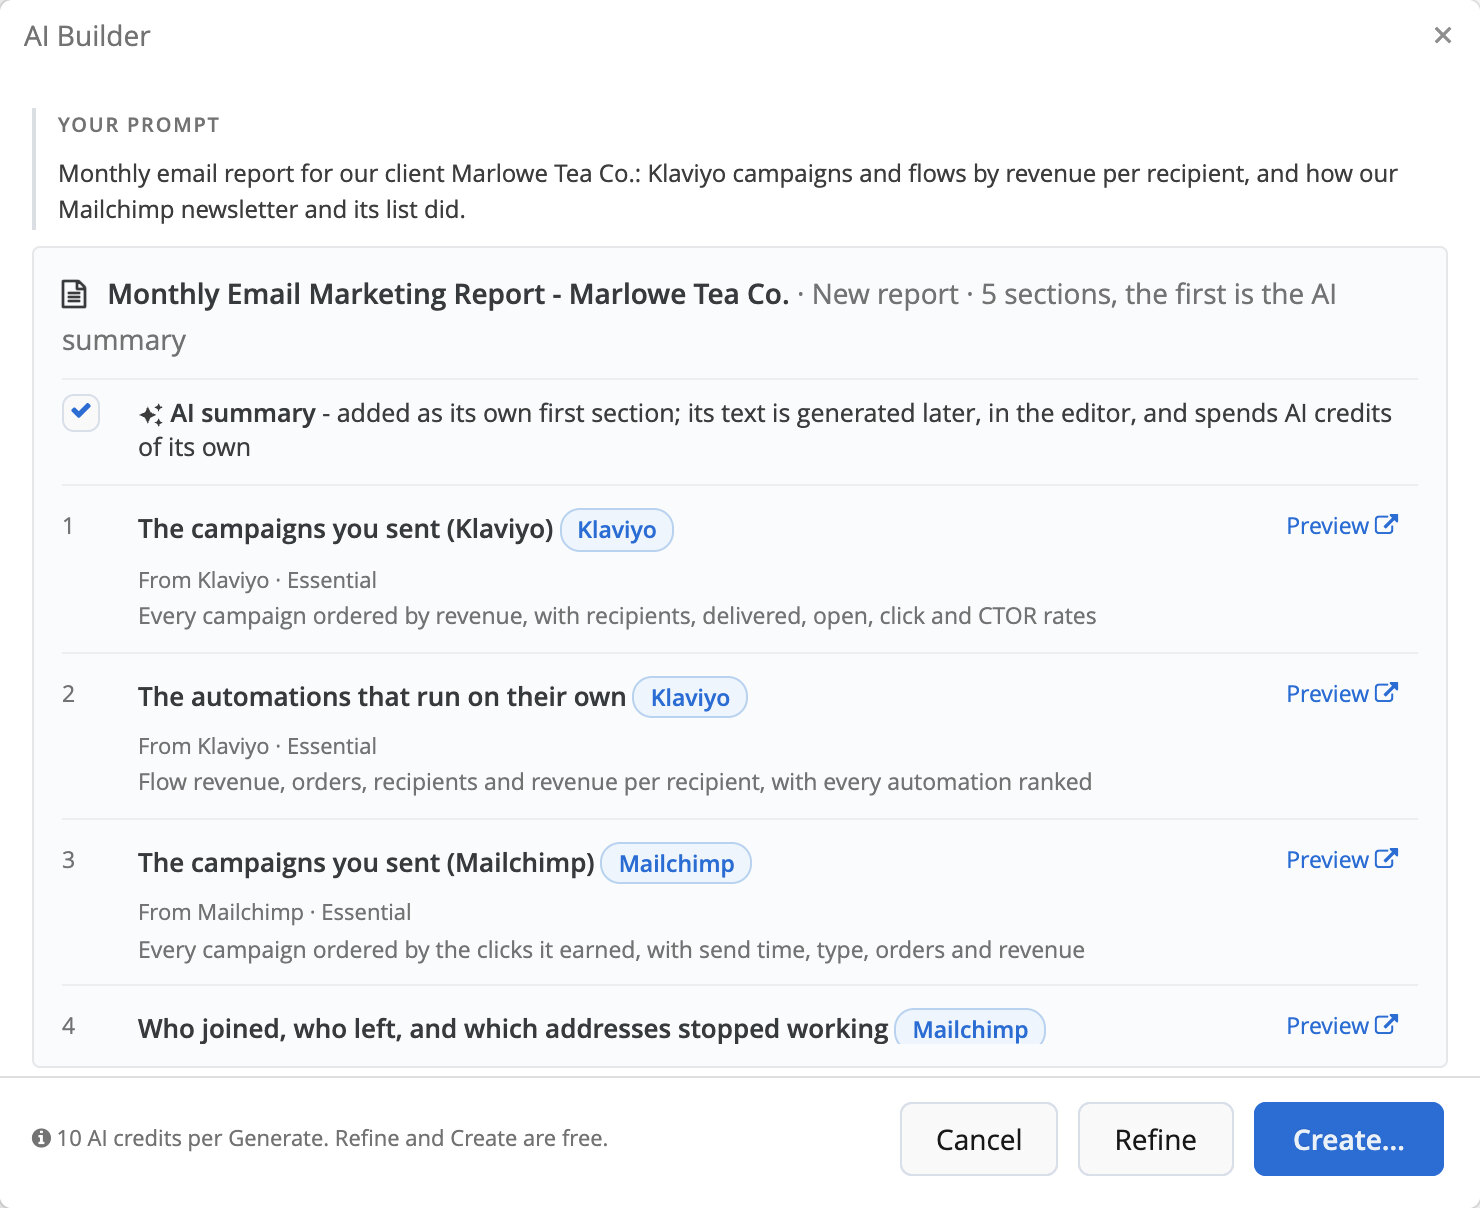Click the Refine button
Viewport: 1480px width, 1208px height.
(x=1155, y=1139)
